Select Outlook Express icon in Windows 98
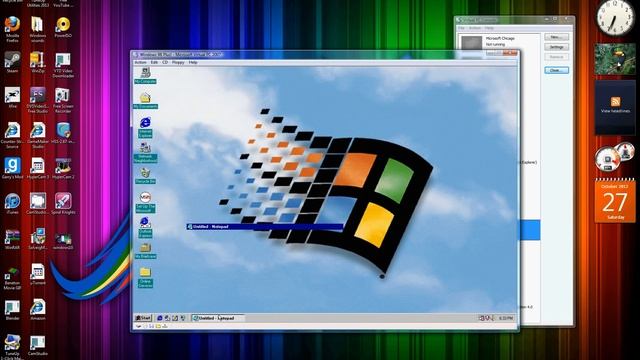Image resolution: width=640 pixels, height=360 pixels. [x=145, y=227]
